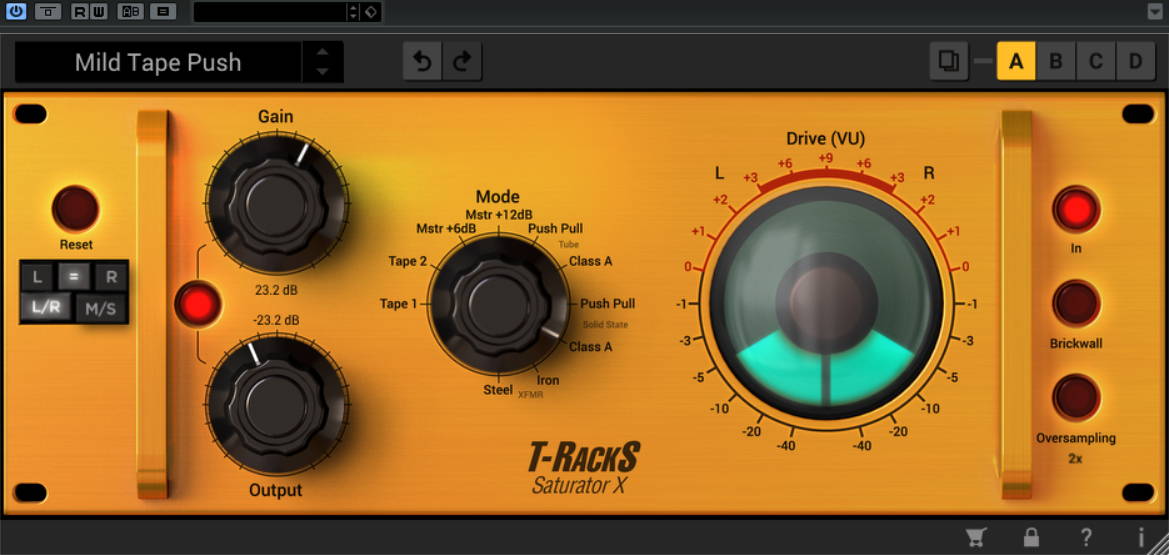Toggle the Brickwall limiter button
This screenshot has width=1169, height=555.
coord(1076,304)
